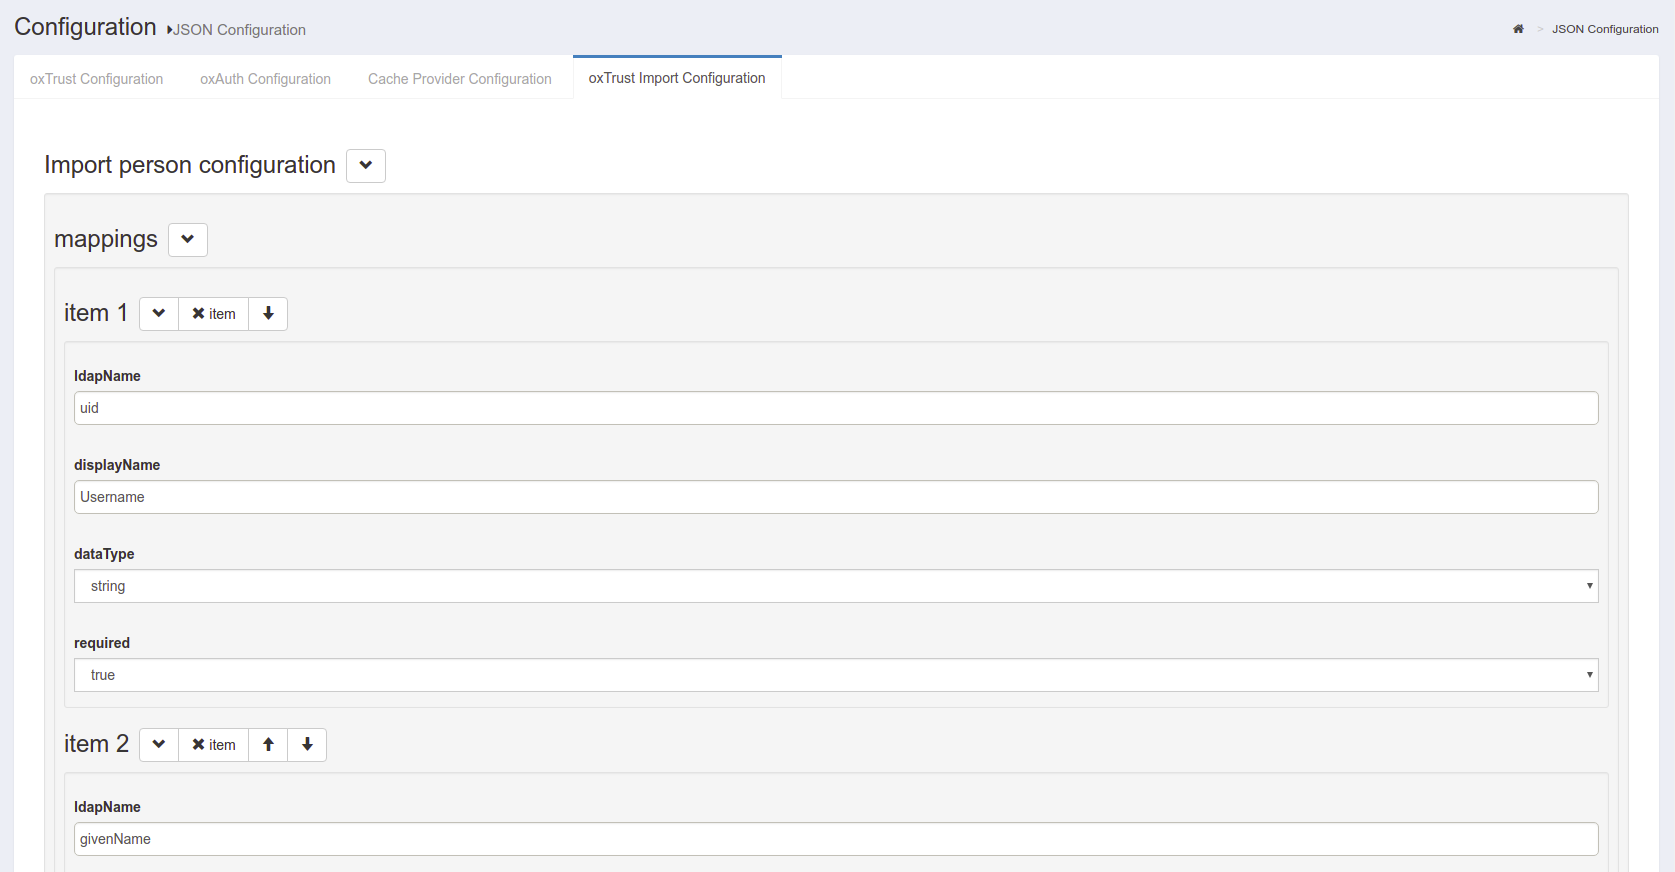Image resolution: width=1675 pixels, height=872 pixels.
Task: Collapse the mappings section
Action: coord(188,240)
